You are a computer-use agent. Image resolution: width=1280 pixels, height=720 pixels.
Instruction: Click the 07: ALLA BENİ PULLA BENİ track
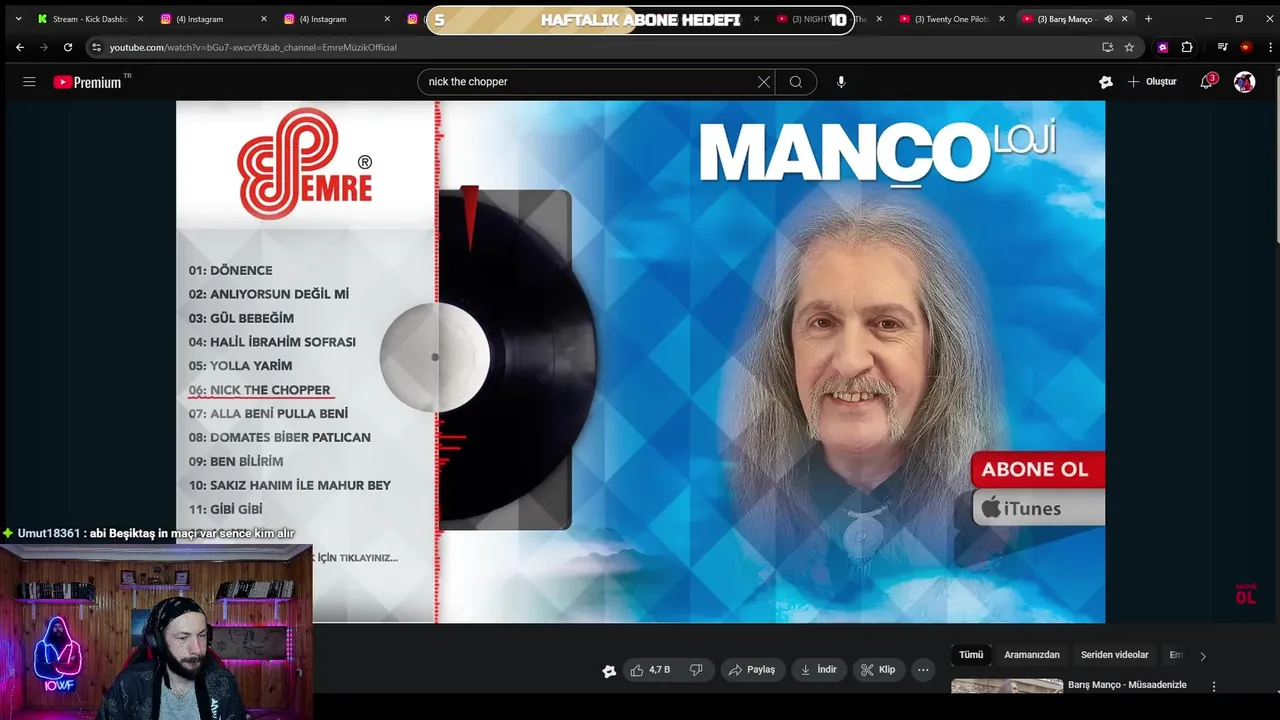tap(268, 413)
